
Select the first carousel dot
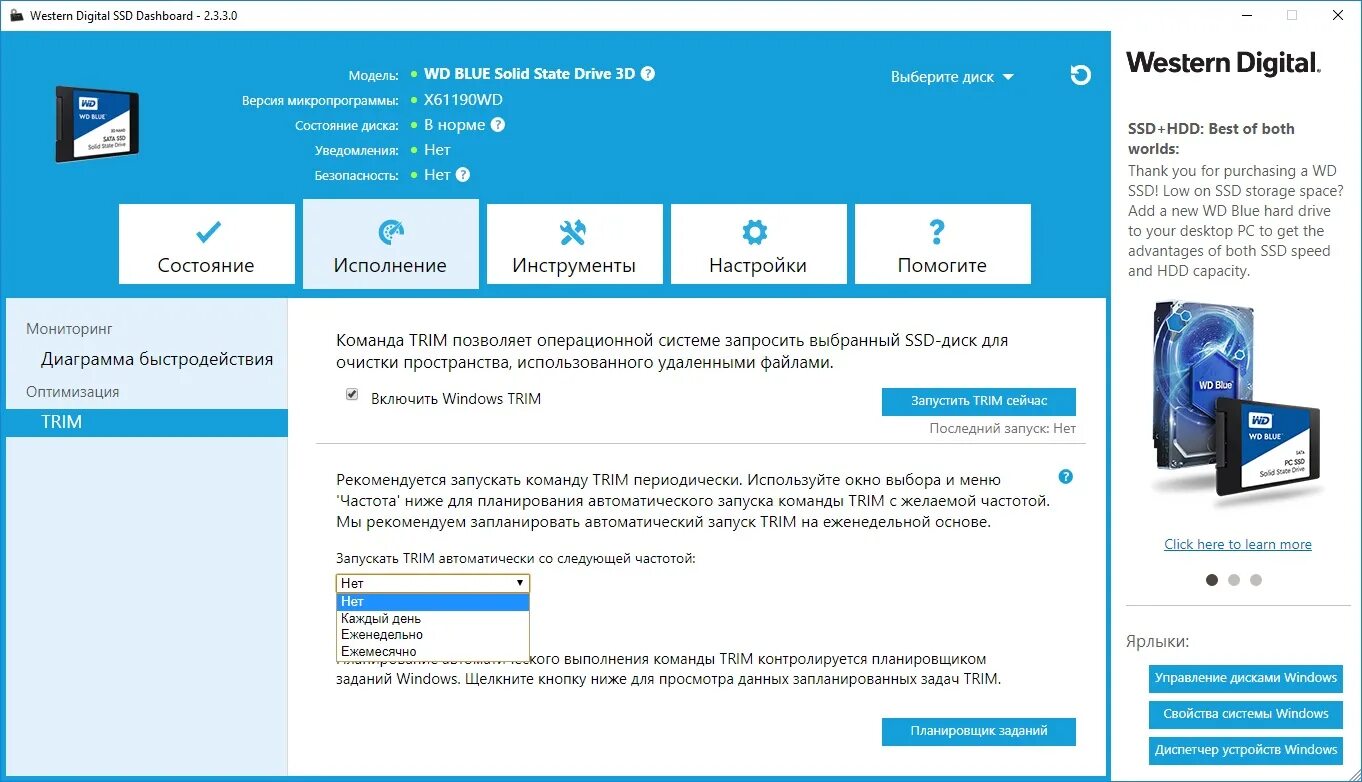[x=1212, y=580]
